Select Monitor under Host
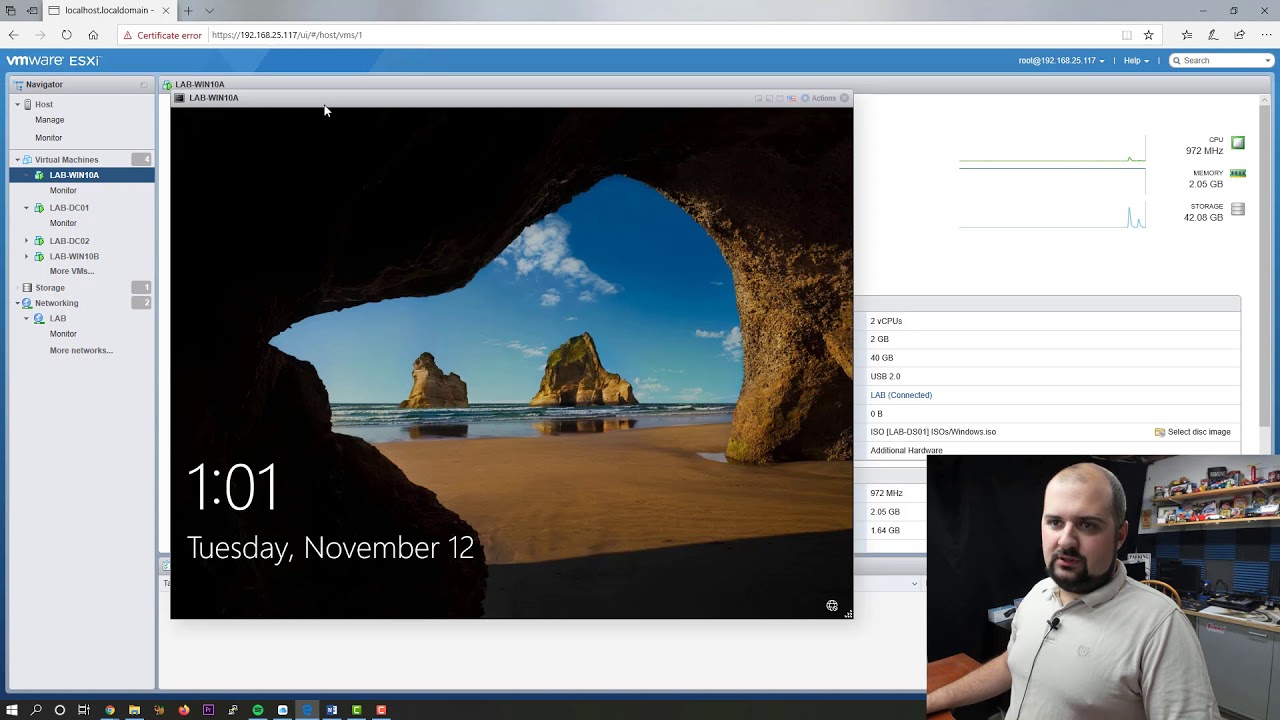The image size is (1280, 720). 48,138
